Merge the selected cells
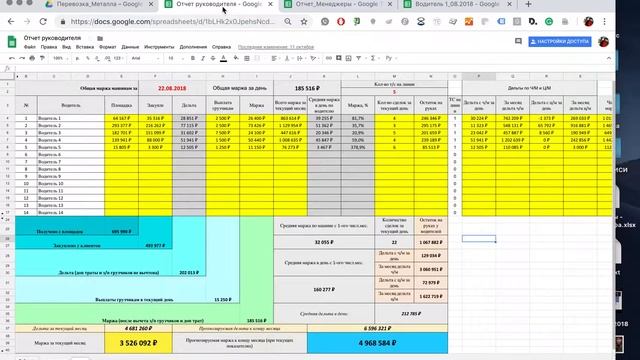The height and width of the screenshot is (360, 640). [257, 58]
